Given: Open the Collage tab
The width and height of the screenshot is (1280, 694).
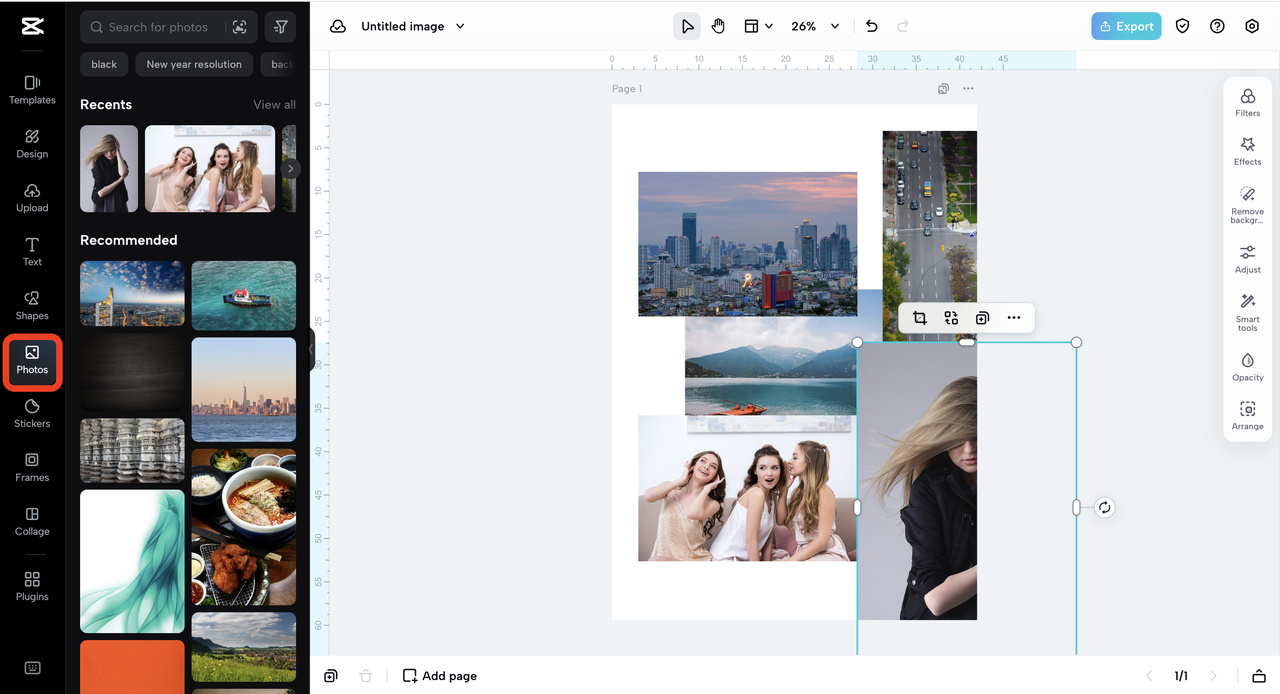Looking at the screenshot, I should click(32, 520).
